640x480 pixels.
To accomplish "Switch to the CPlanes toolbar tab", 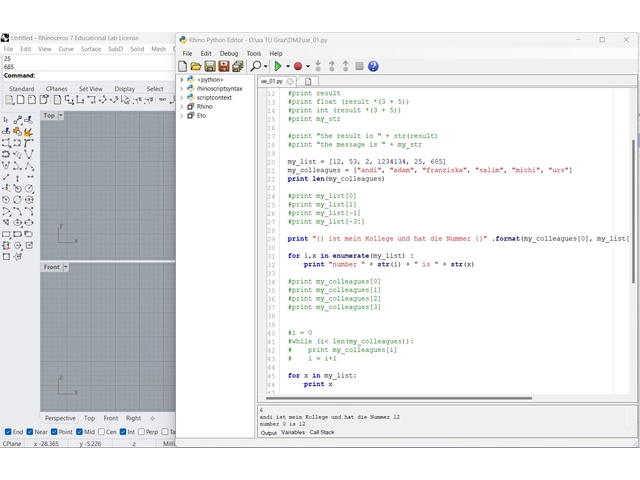I will coord(56,89).
